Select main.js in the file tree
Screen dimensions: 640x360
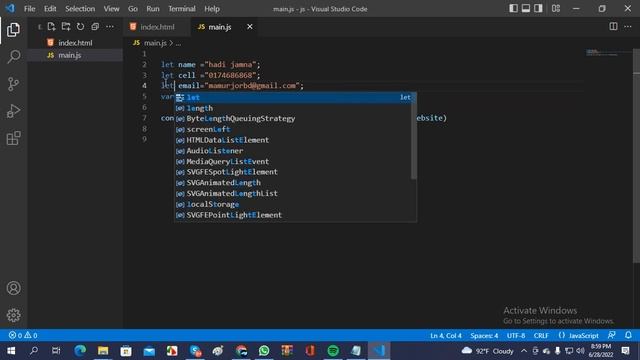[75, 55]
